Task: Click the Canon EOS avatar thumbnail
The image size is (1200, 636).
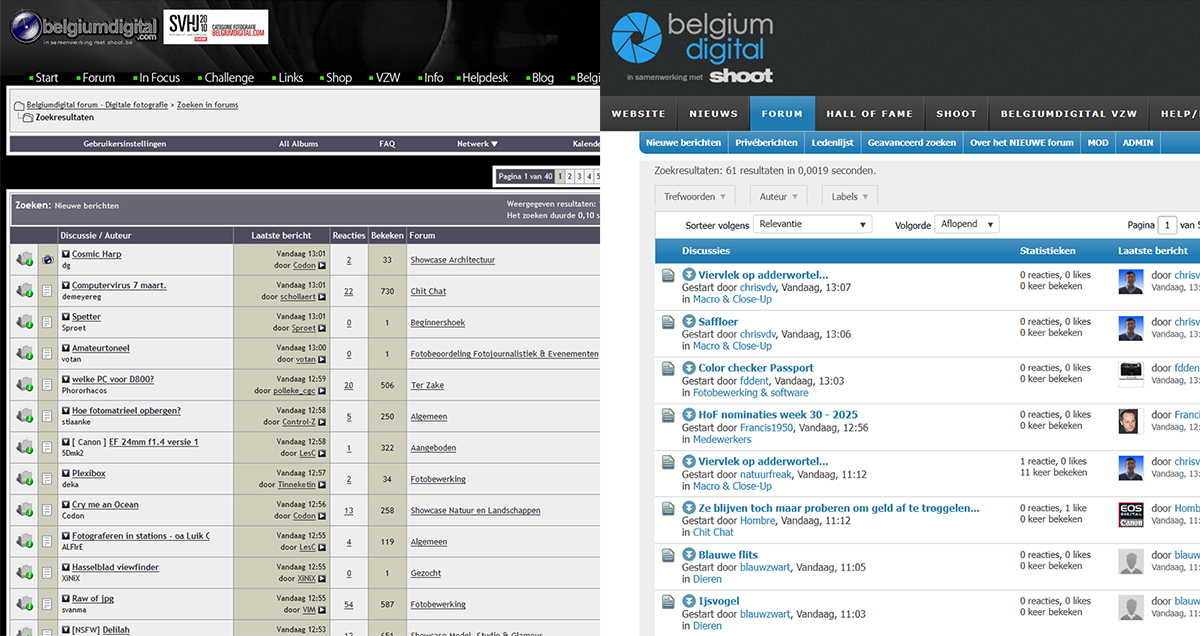Action: pos(1129,514)
